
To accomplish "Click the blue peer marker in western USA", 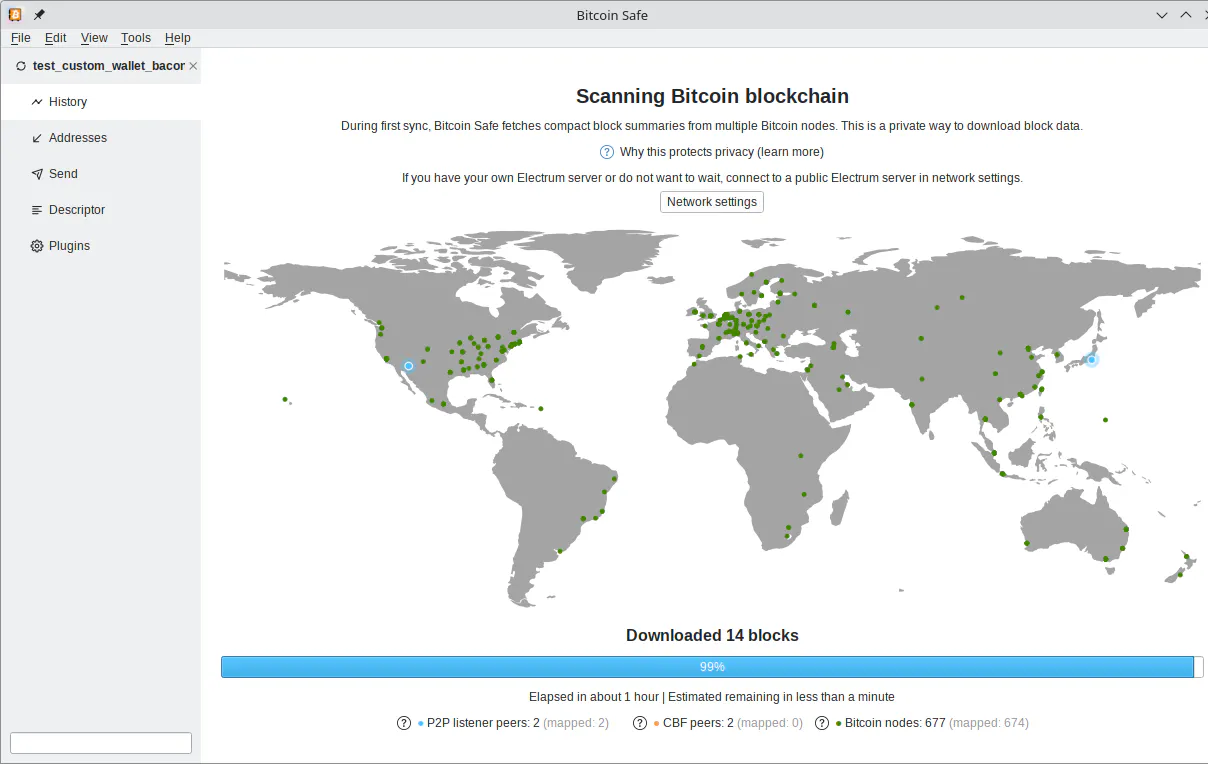I will tap(409, 366).
